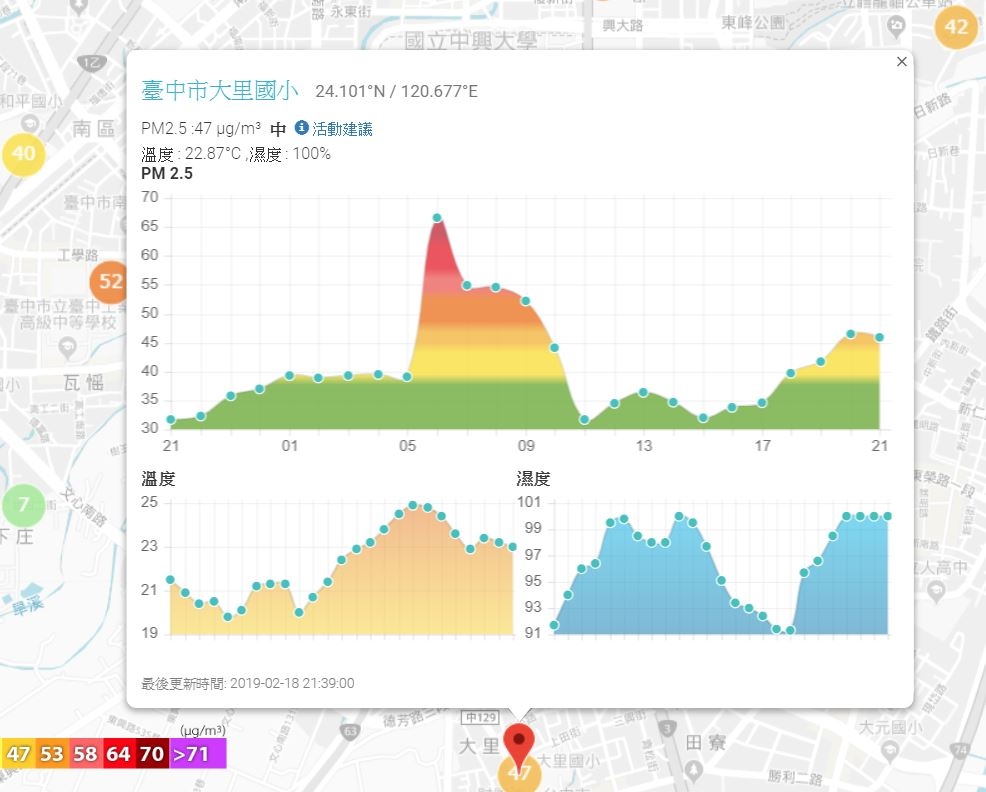Click the 東峰公園 park icon on map
This screenshot has height=792, width=986.
pos(895,26)
